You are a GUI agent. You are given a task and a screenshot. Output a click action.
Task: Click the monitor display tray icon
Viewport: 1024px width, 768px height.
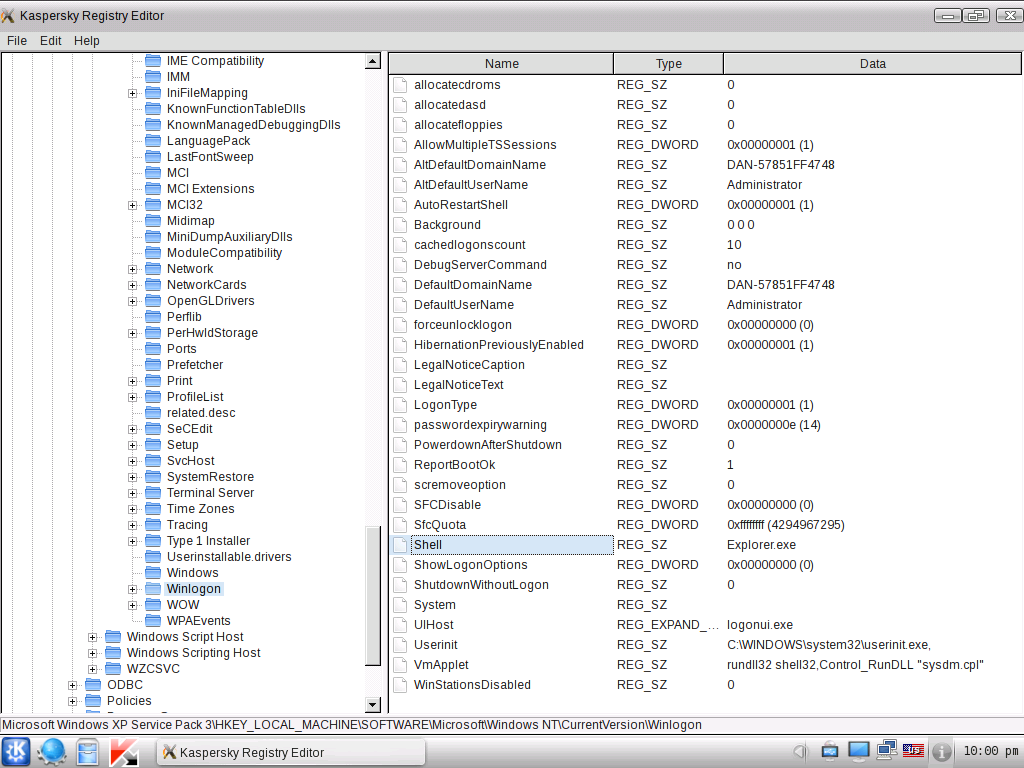coord(858,751)
